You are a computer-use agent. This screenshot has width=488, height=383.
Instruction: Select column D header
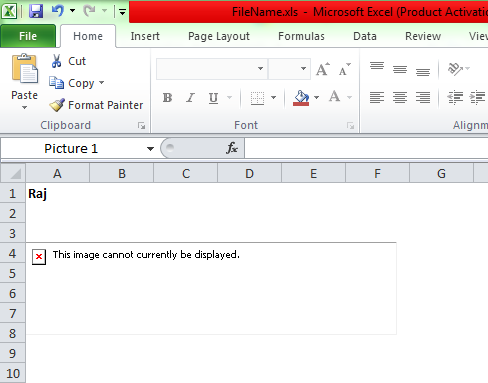[x=249, y=173]
